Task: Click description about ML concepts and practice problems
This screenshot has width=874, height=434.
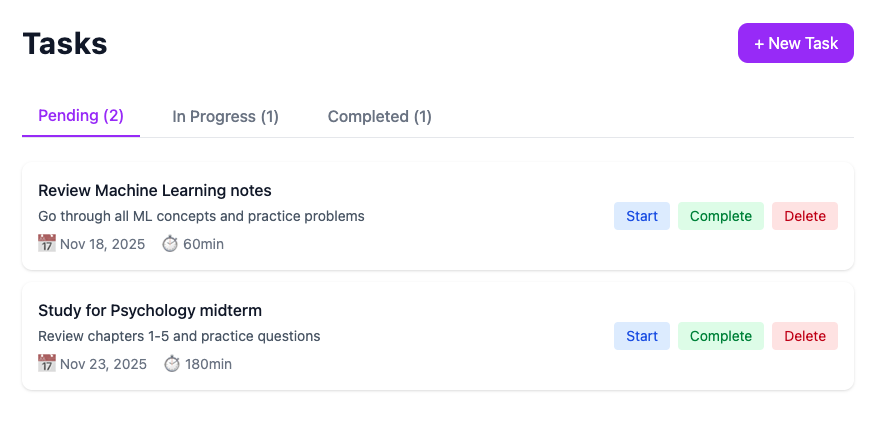Action: click(x=201, y=216)
